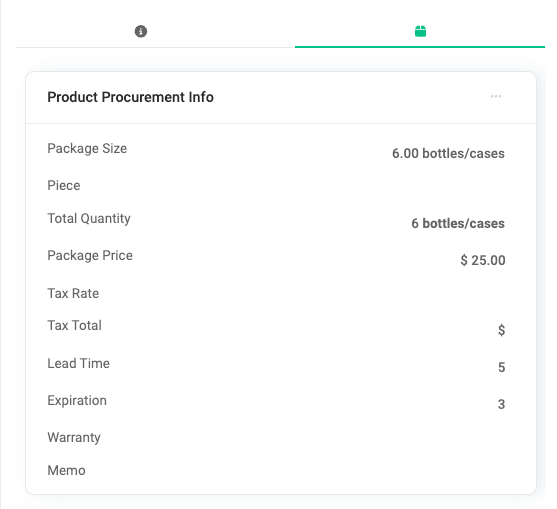Select the green package tab icon

420,31
